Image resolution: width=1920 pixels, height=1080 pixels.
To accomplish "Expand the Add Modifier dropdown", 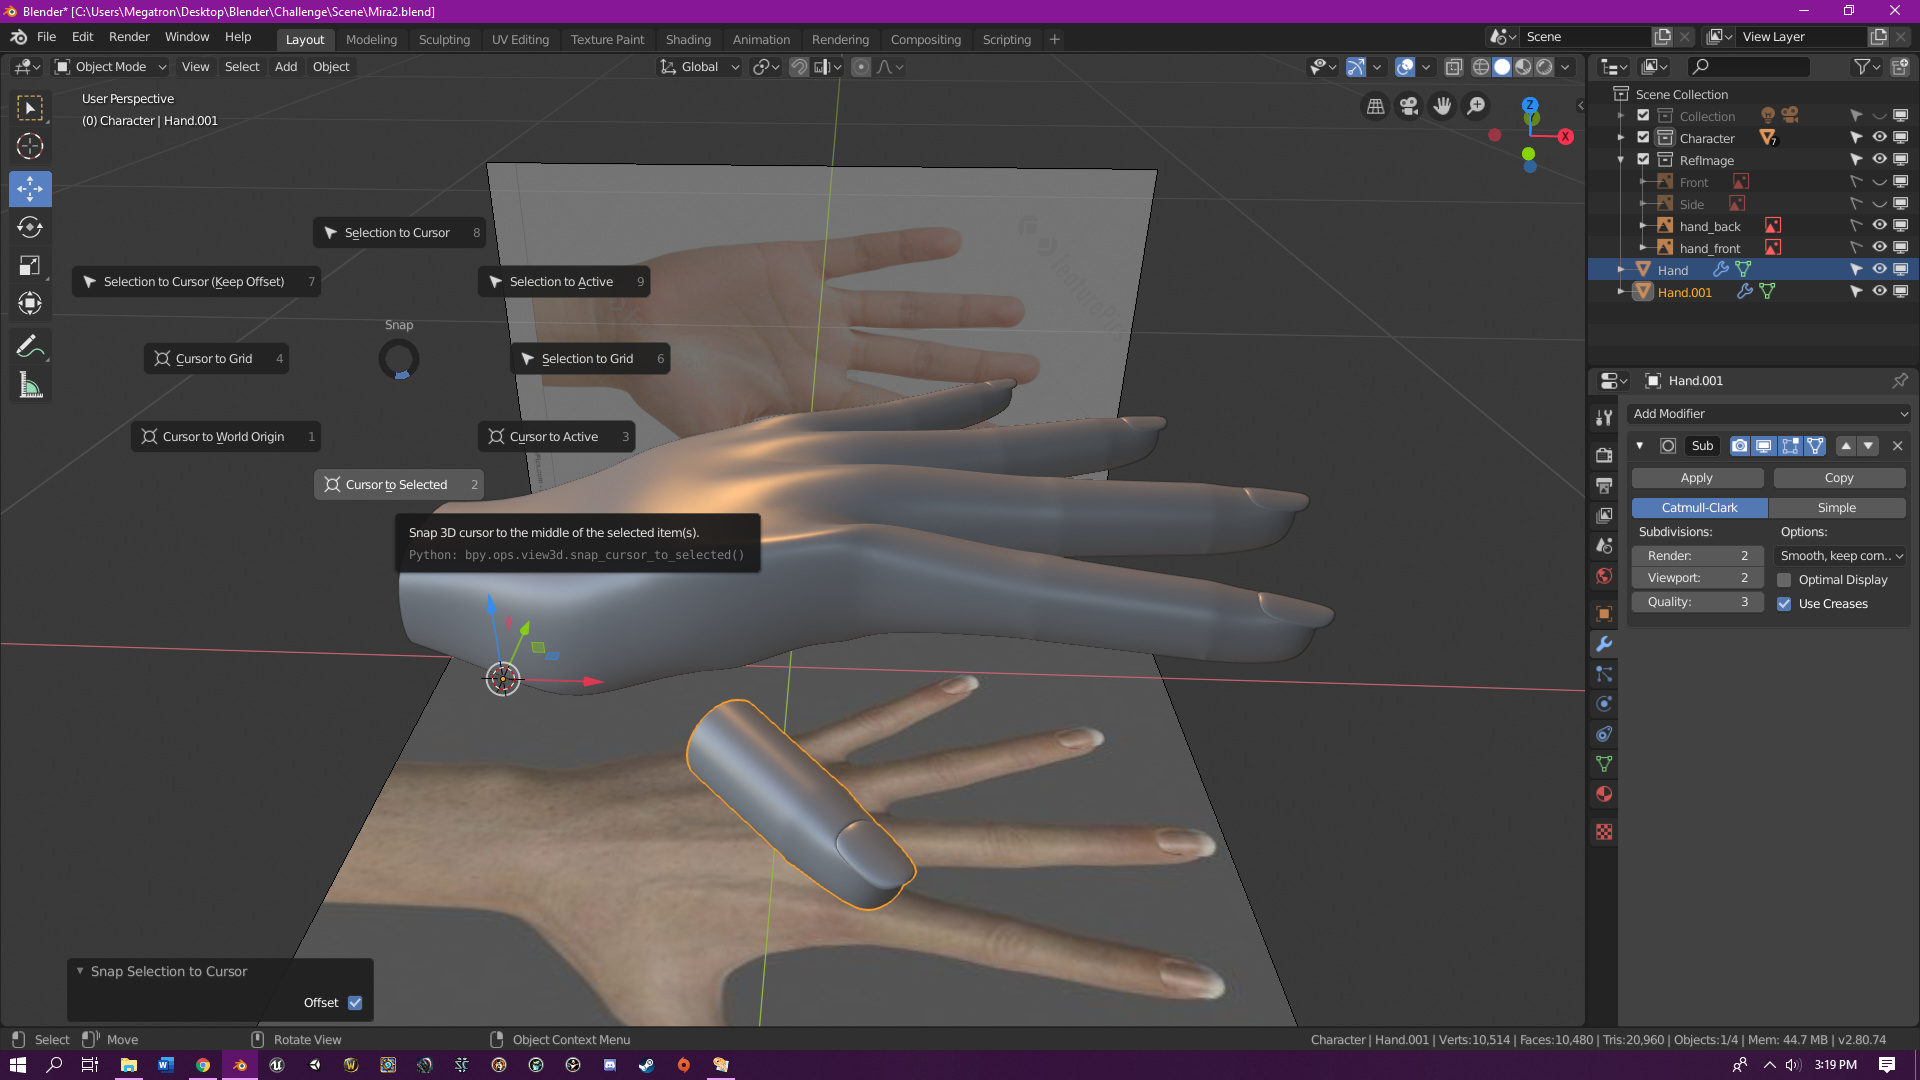I will (1768, 414).
